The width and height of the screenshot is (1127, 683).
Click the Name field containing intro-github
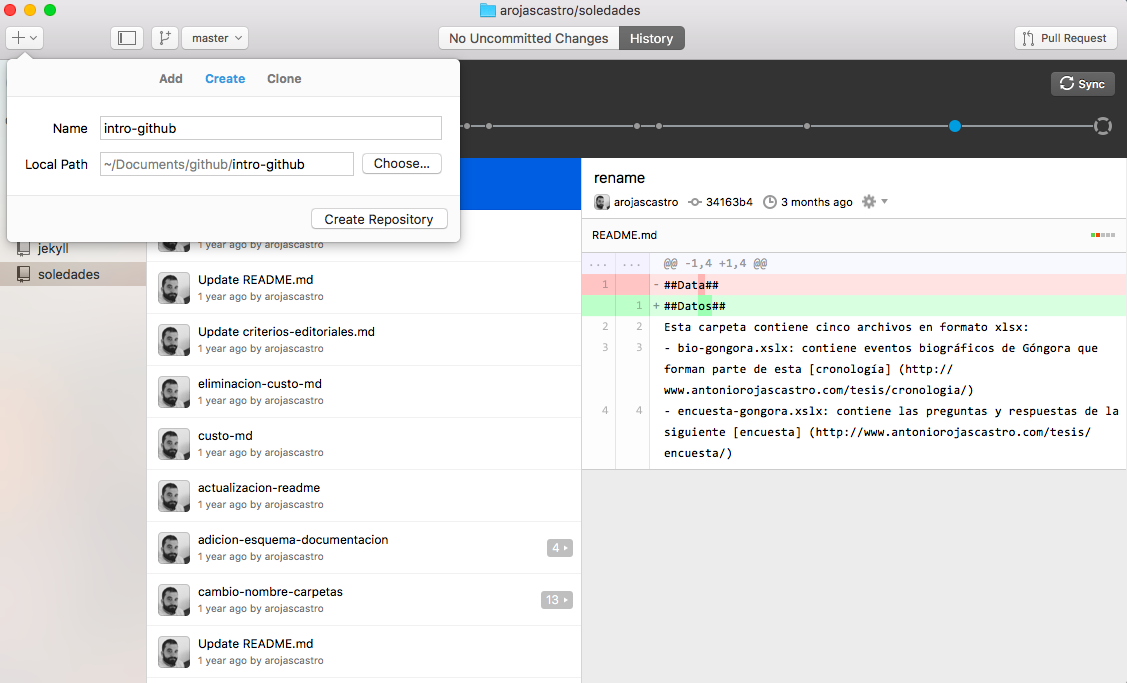[x=270, y=128]
